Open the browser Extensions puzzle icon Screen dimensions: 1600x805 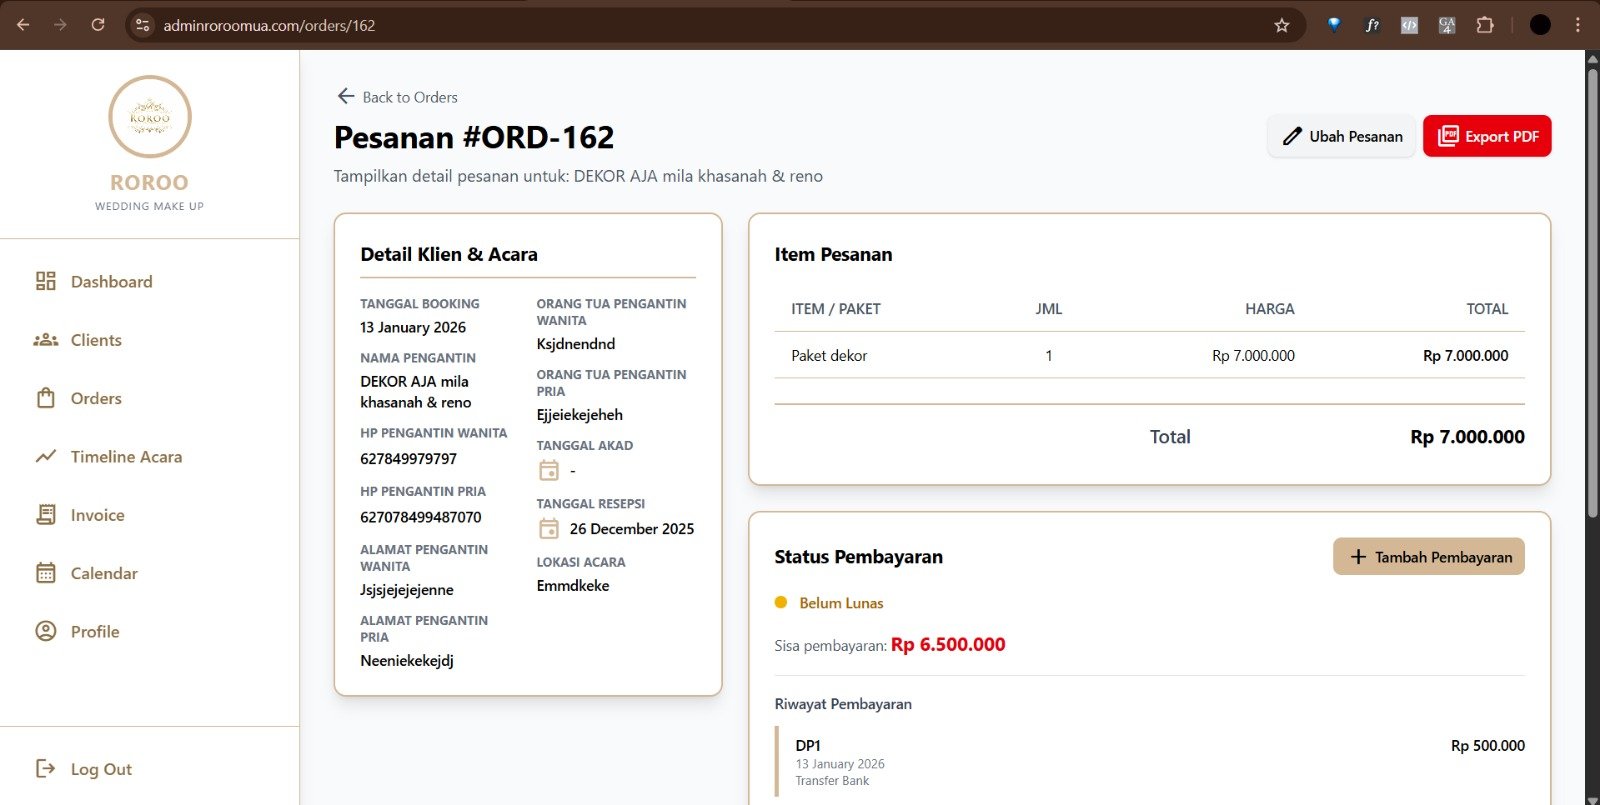coord(1485,25)
